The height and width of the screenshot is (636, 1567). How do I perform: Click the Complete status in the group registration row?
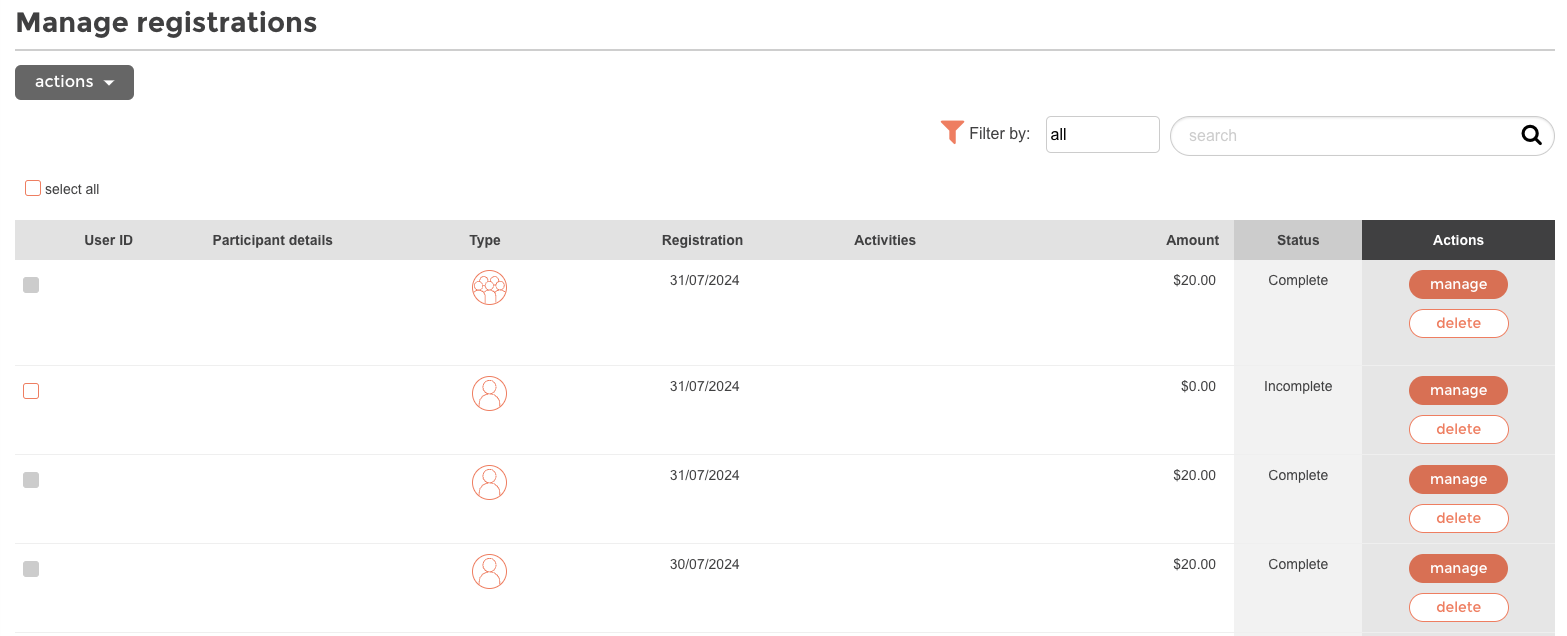[1298, 280]
